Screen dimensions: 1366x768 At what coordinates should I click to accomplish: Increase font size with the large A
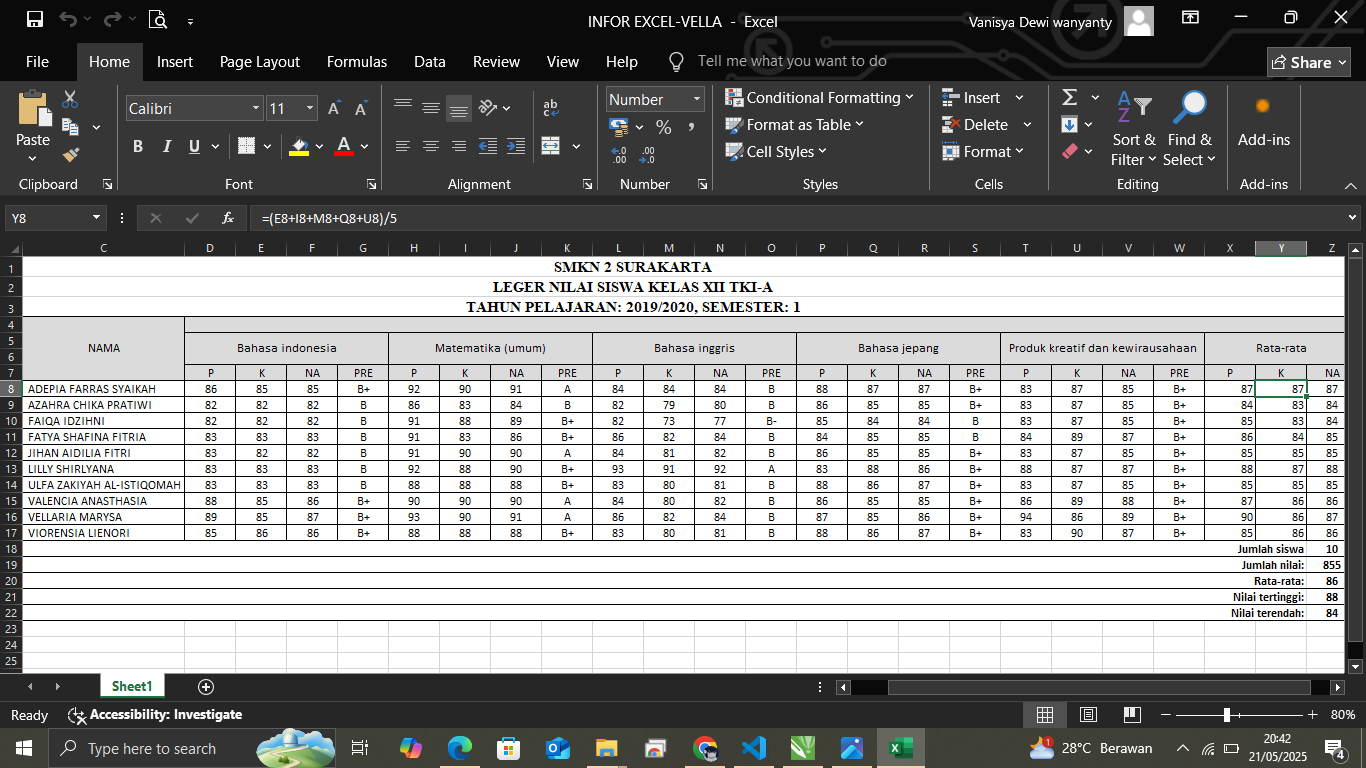click(335, 108)
